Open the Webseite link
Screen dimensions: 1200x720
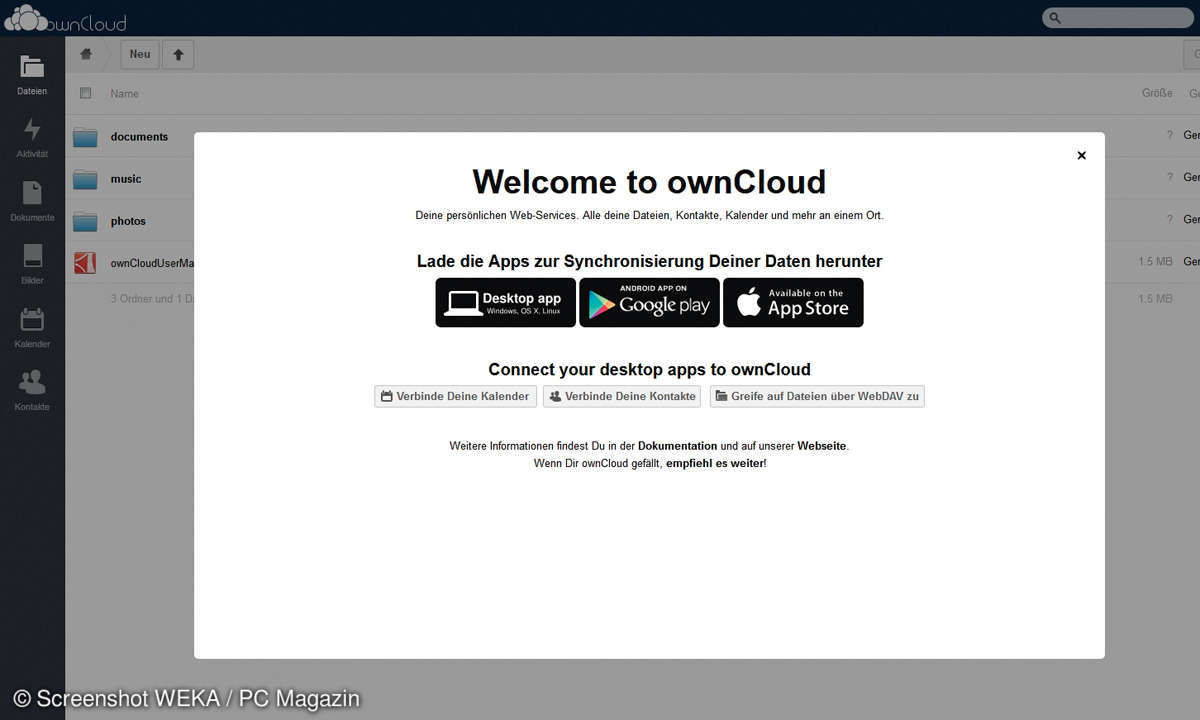(822, 446)
